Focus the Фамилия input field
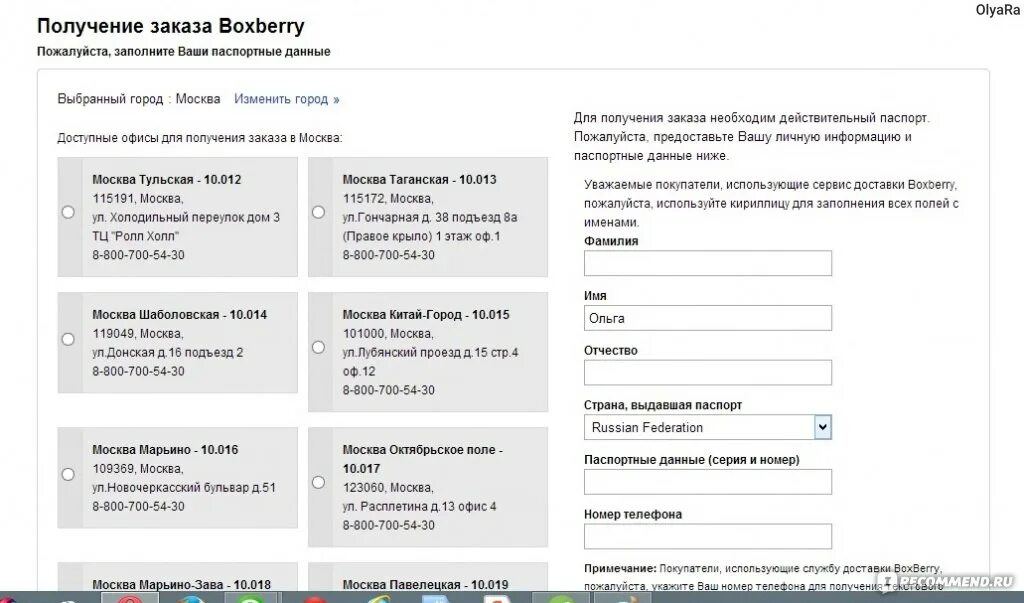 tap(707, 263)
